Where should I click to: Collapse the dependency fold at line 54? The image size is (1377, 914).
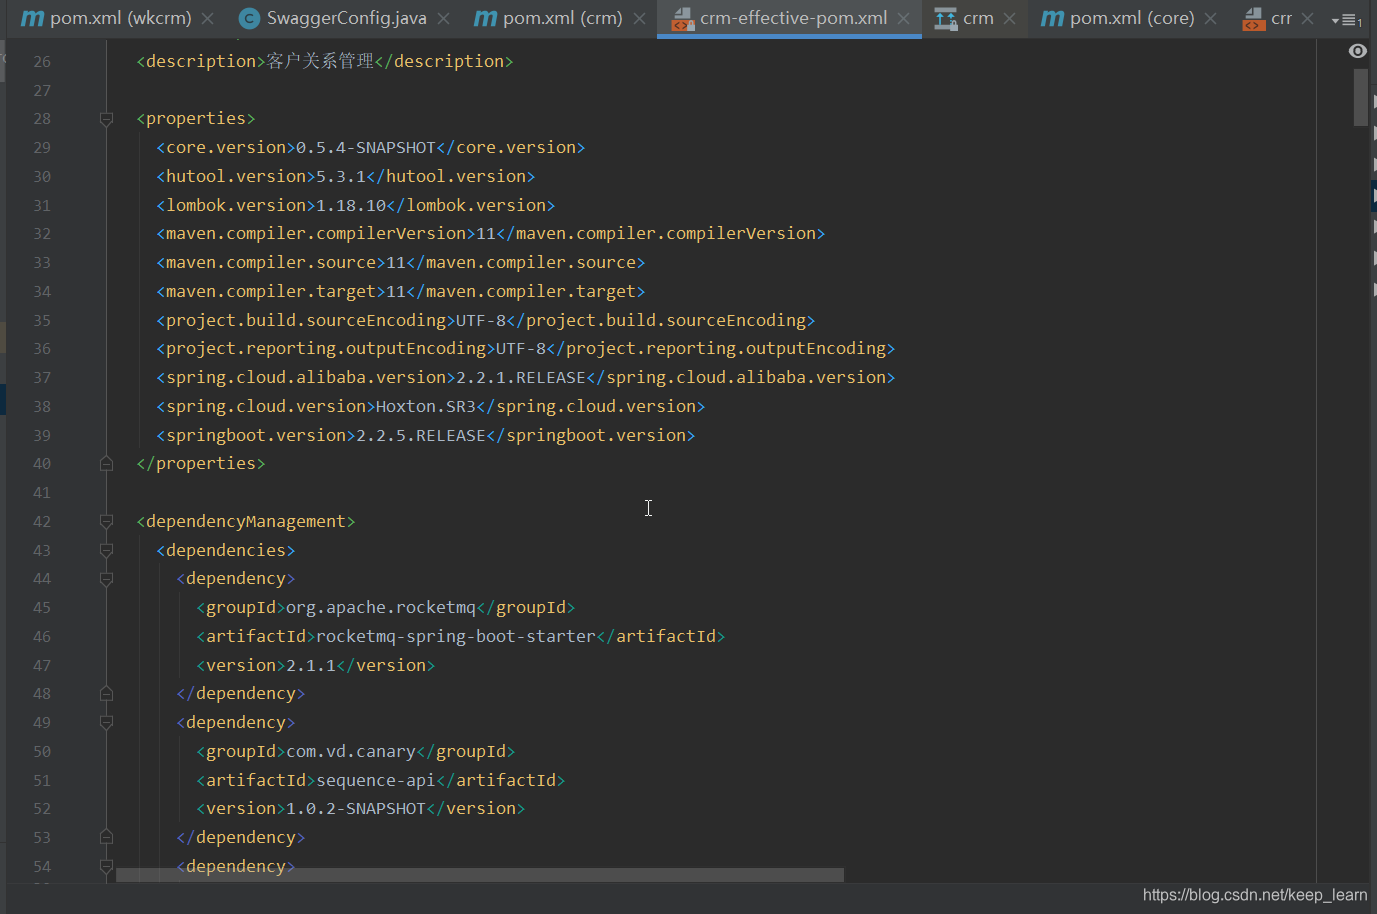tap(106, 867)
